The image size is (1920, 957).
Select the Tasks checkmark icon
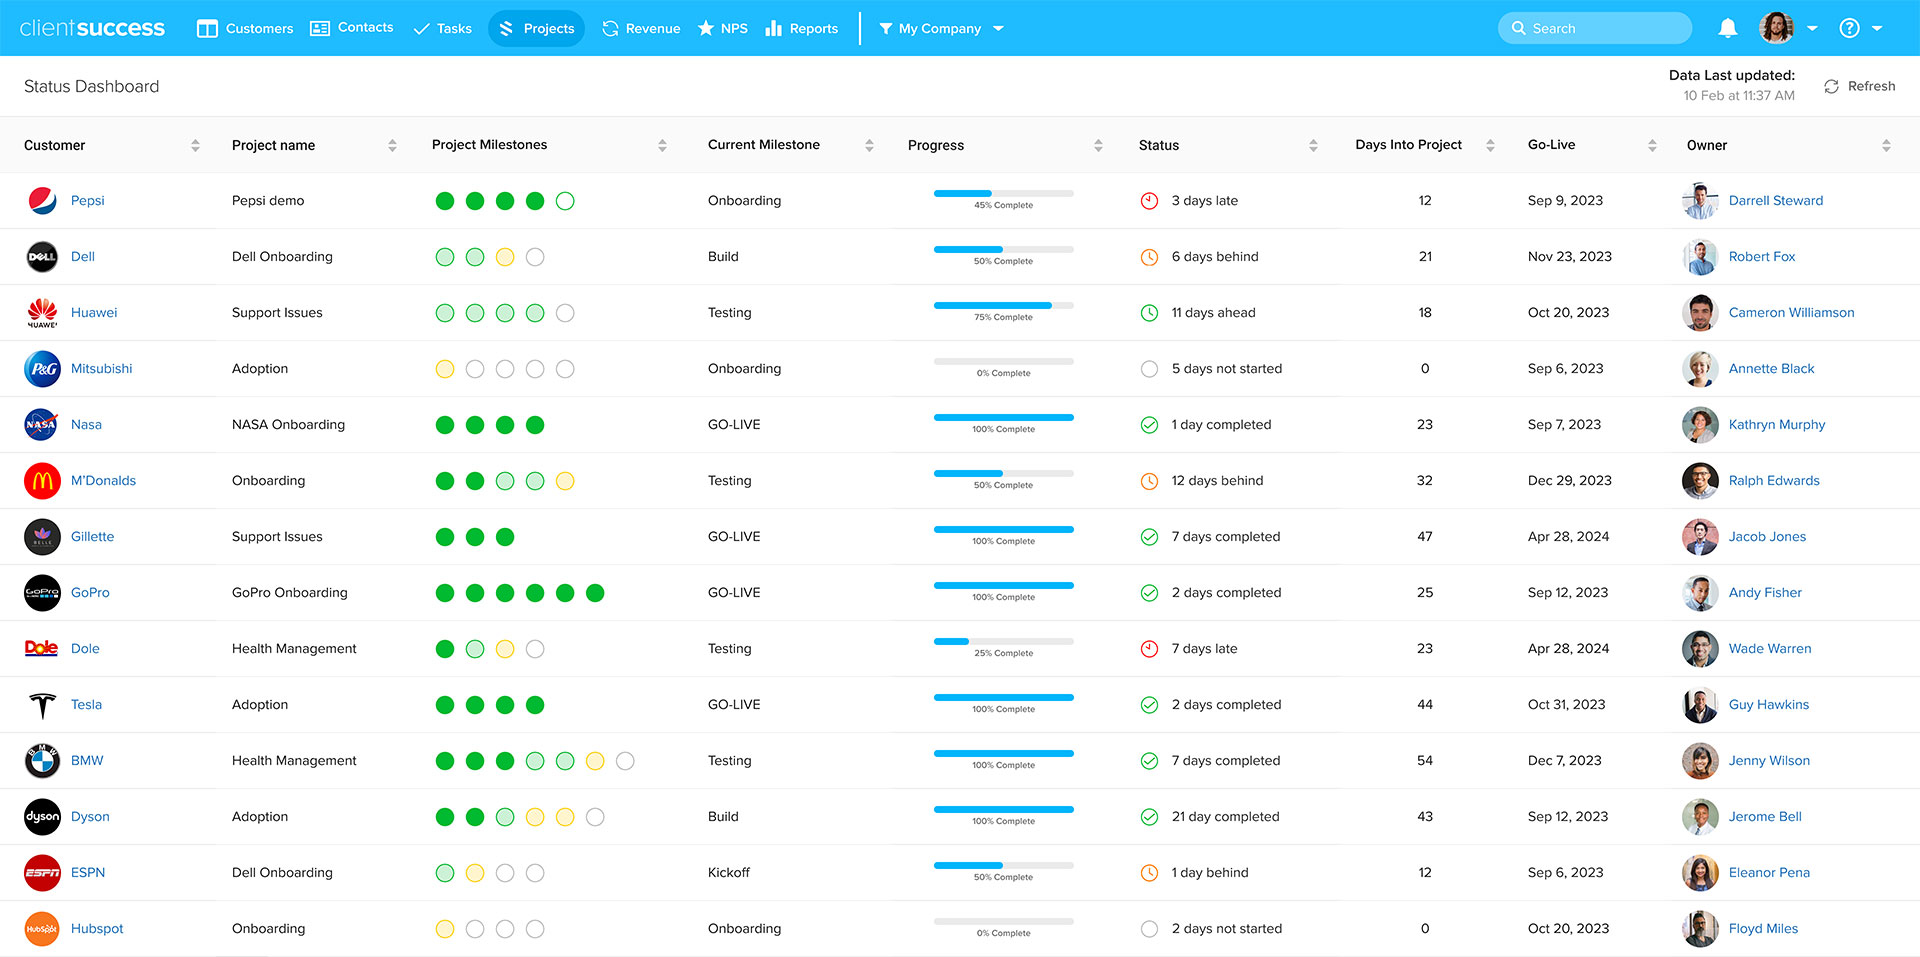[x=421, y=28]
